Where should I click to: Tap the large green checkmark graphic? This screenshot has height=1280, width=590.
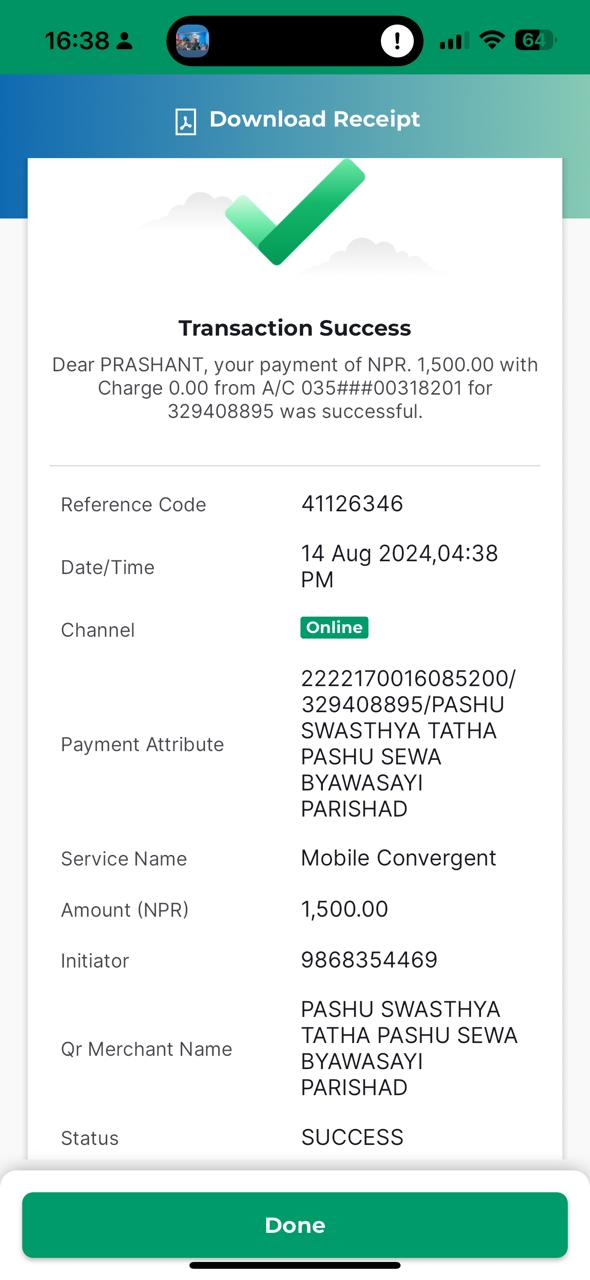point(295,212)
